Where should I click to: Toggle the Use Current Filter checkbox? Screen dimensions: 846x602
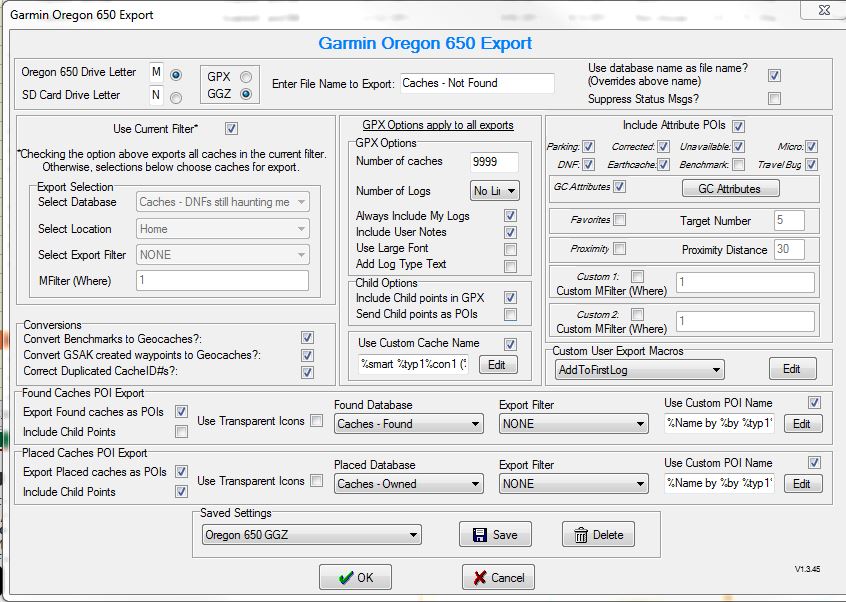tap(231, 128)
